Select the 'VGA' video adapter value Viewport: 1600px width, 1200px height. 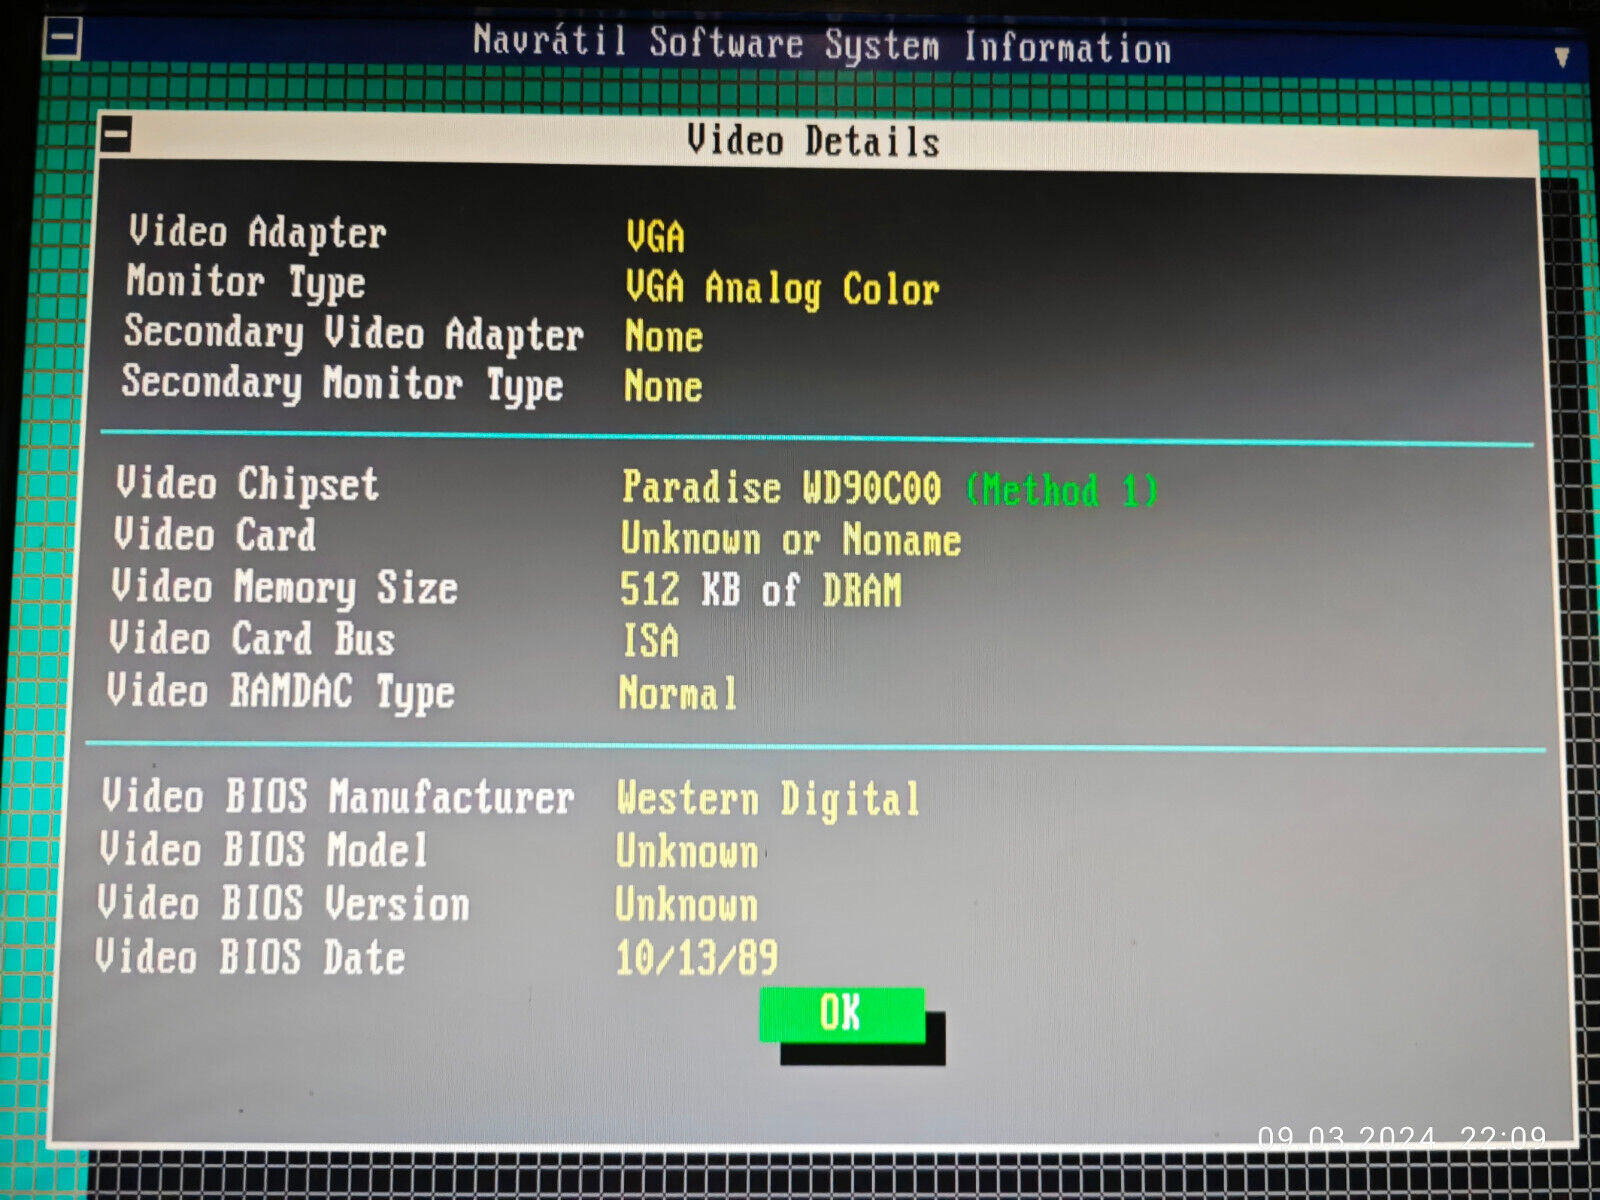pos(655,237)
